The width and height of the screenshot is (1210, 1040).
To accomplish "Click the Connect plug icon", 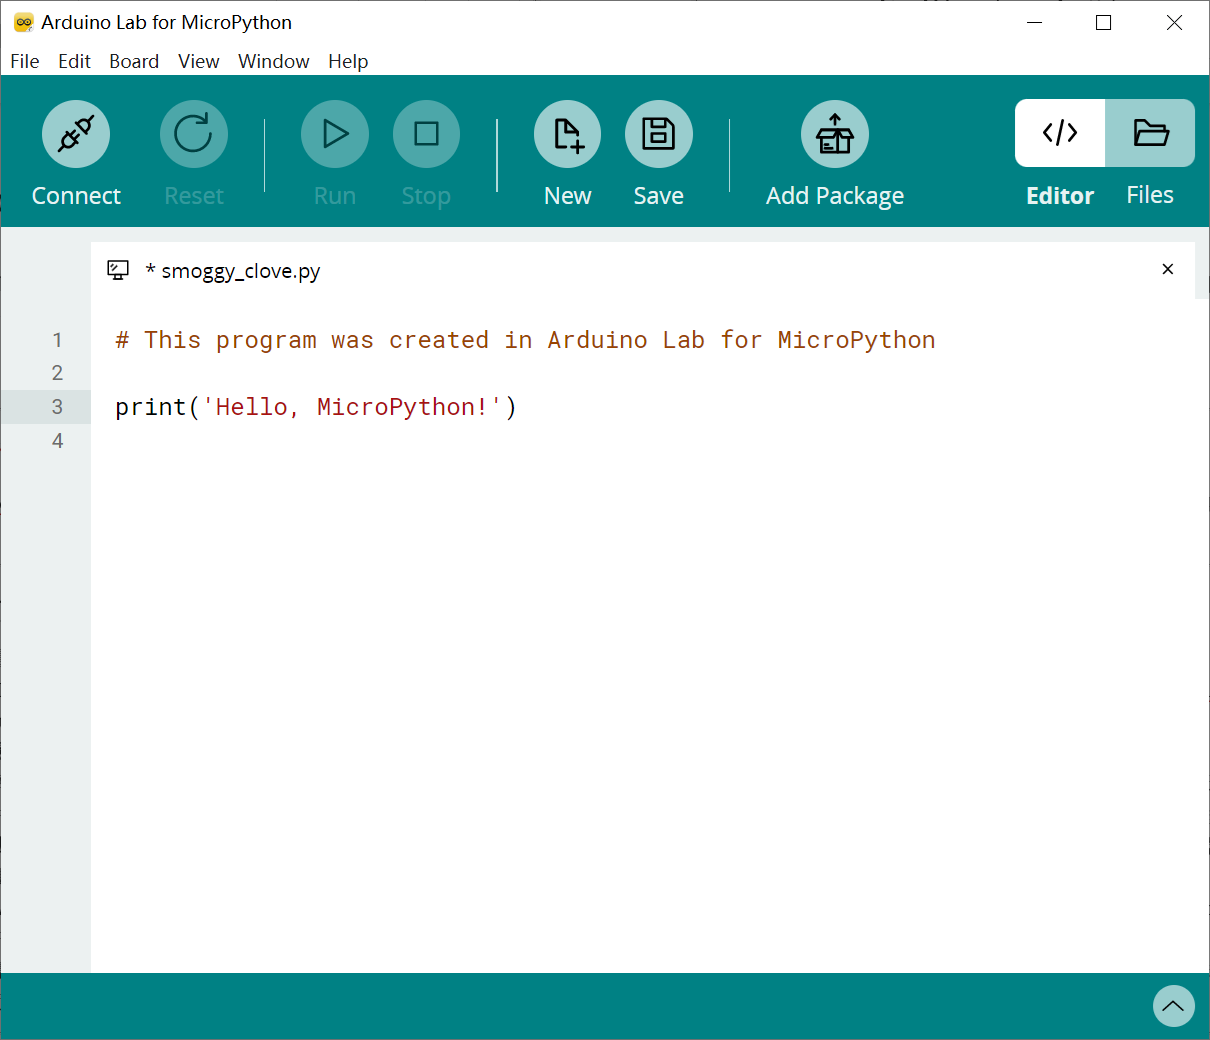I will (76, 134).
